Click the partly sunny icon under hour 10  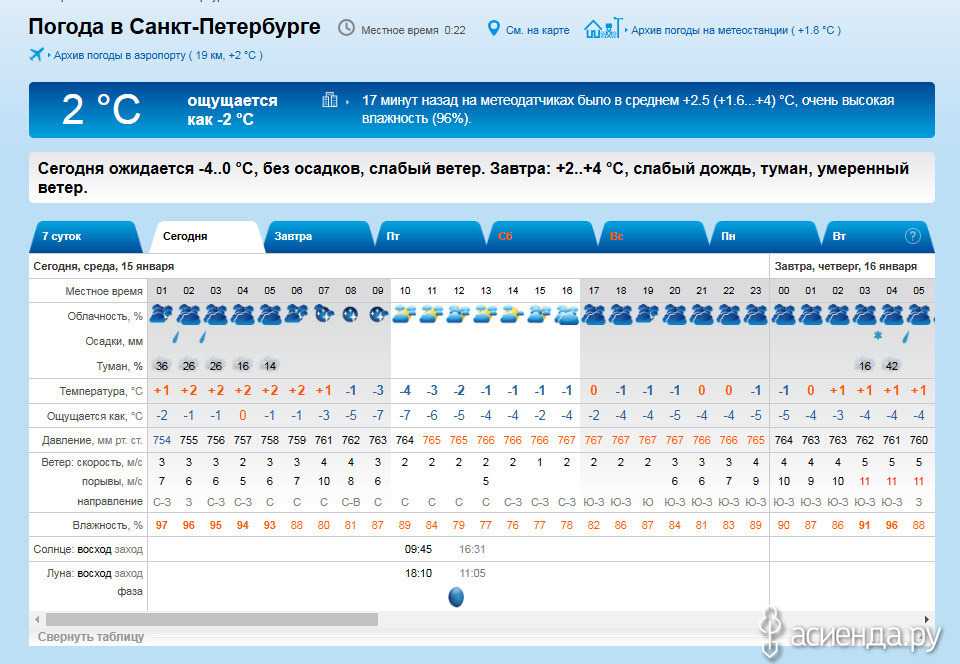click(405, 315)
